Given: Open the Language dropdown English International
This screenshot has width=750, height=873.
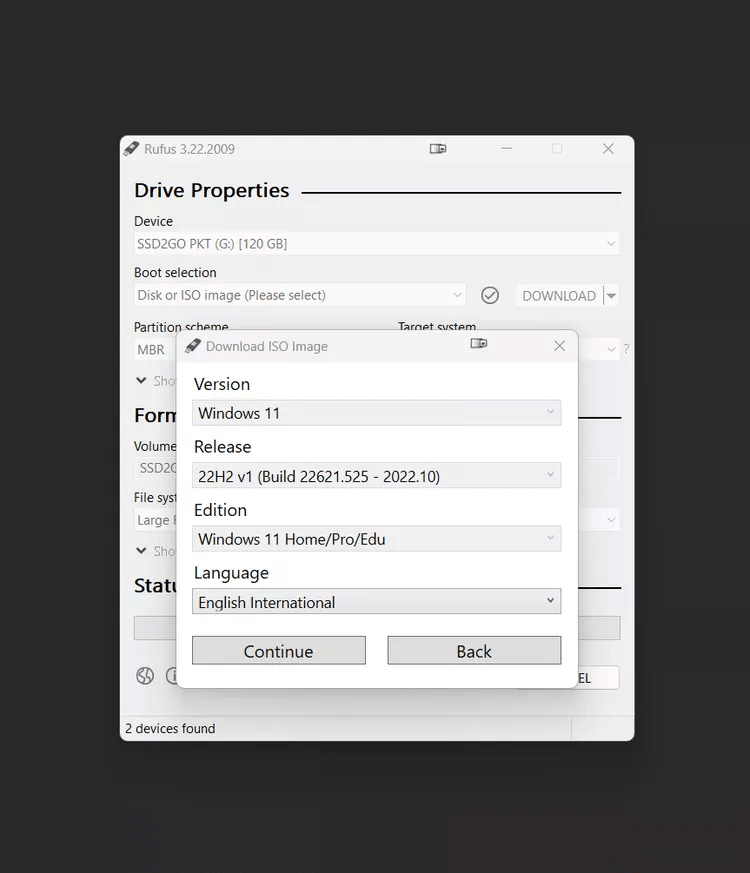Looking at the screenshot, I should (x=376, y=601).
